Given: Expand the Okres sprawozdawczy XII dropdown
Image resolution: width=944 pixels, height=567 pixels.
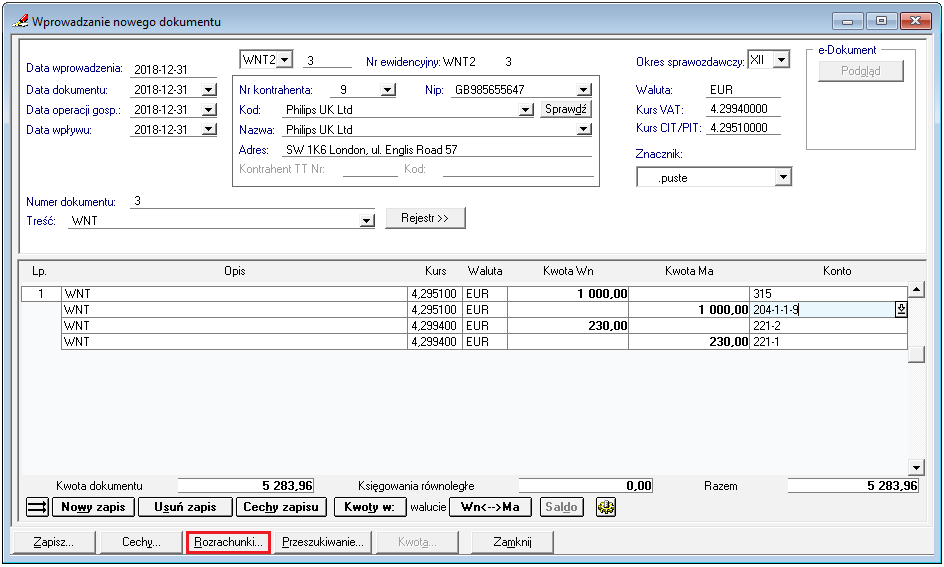Looking at the screenshot, I should tap(781, 60).
